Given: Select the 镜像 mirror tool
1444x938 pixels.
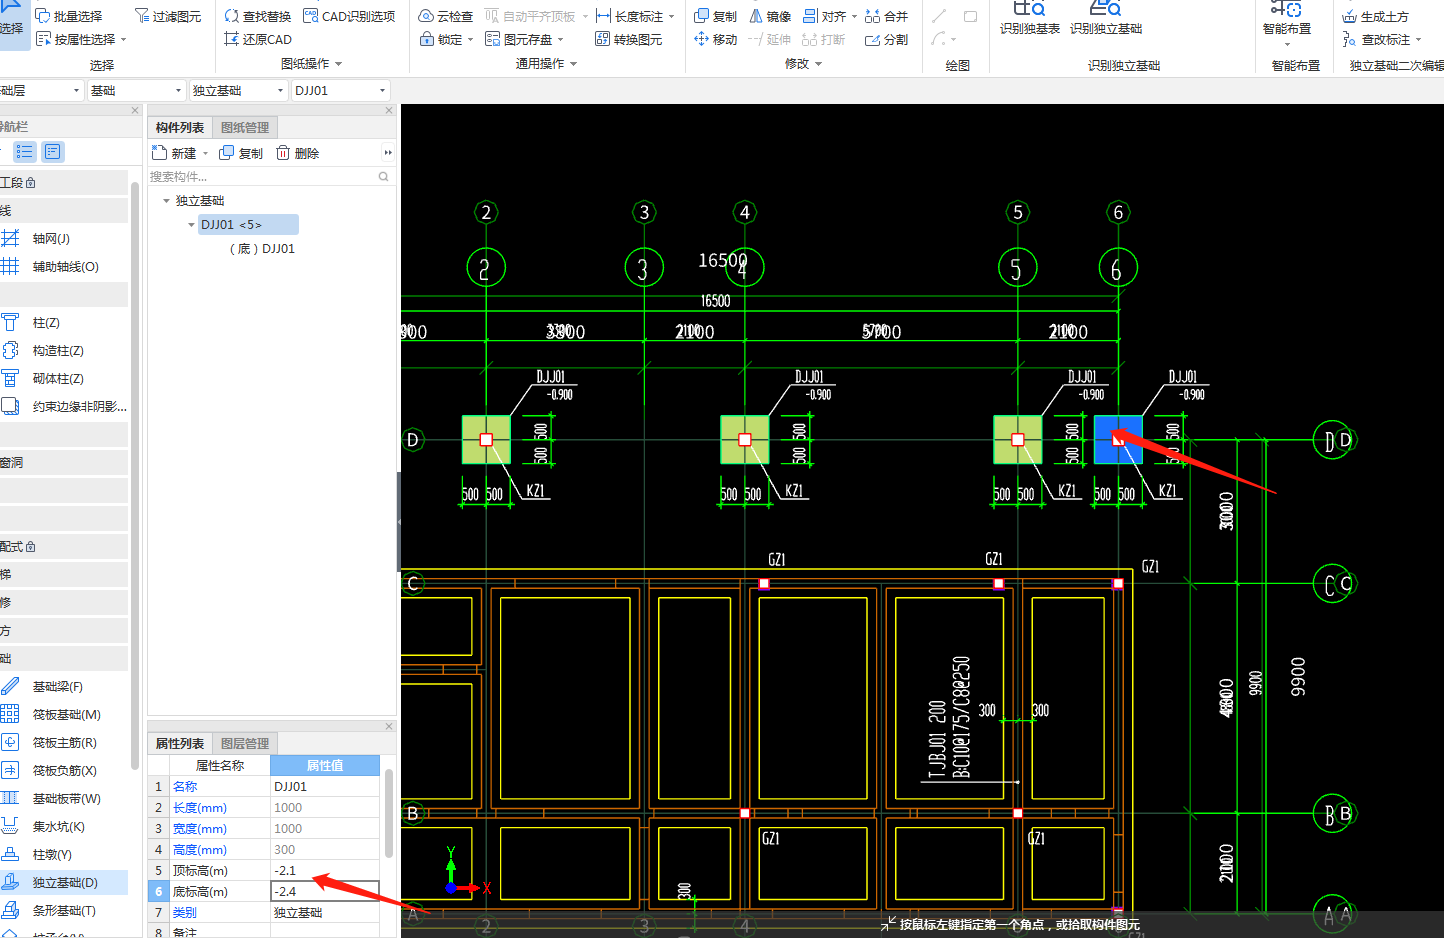Looking at the screenshot, I should pos(770,16).
